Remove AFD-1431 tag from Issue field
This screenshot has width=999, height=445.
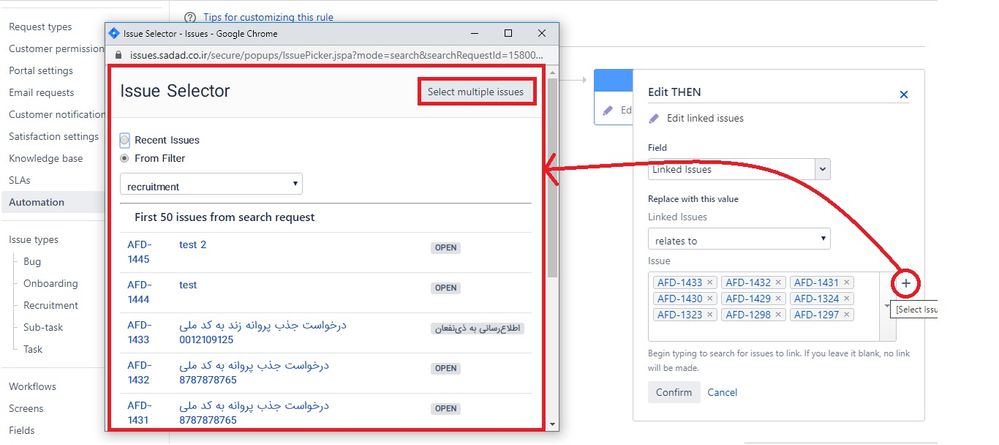pyautogui.click(x=846, y=282)
